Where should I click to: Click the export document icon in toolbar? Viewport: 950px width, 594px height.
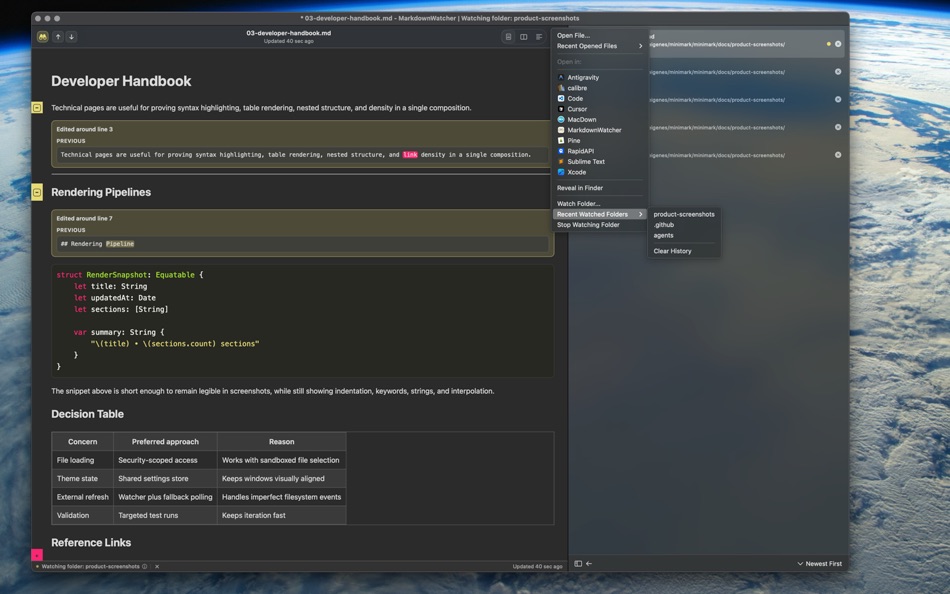(x=508, y=36)
